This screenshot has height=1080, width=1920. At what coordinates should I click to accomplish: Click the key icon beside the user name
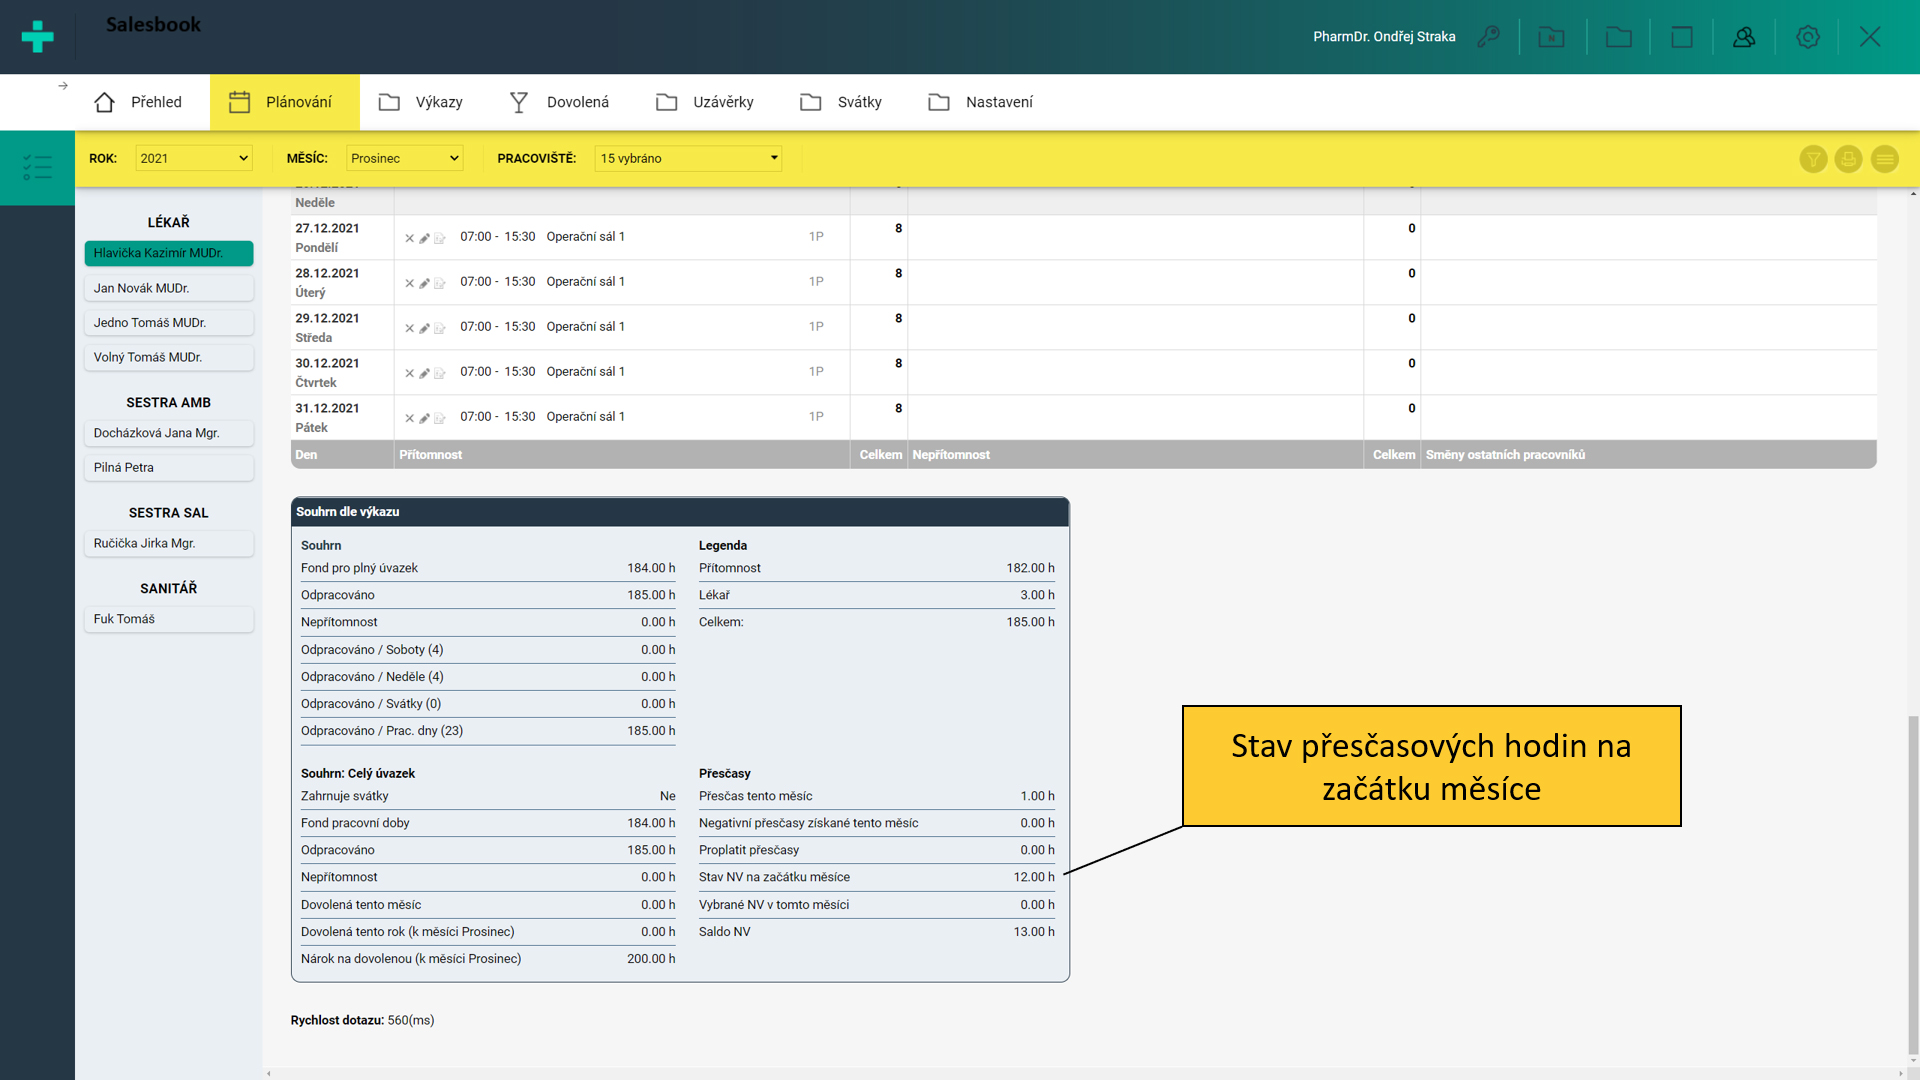coord(1488,37)
